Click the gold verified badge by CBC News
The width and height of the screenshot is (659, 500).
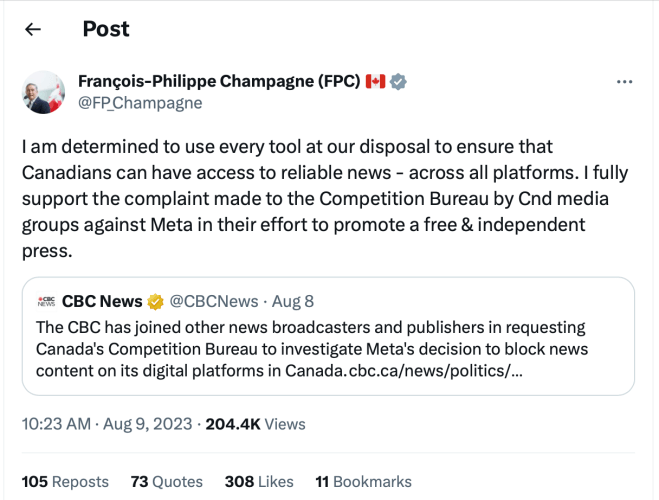[157, 300]
